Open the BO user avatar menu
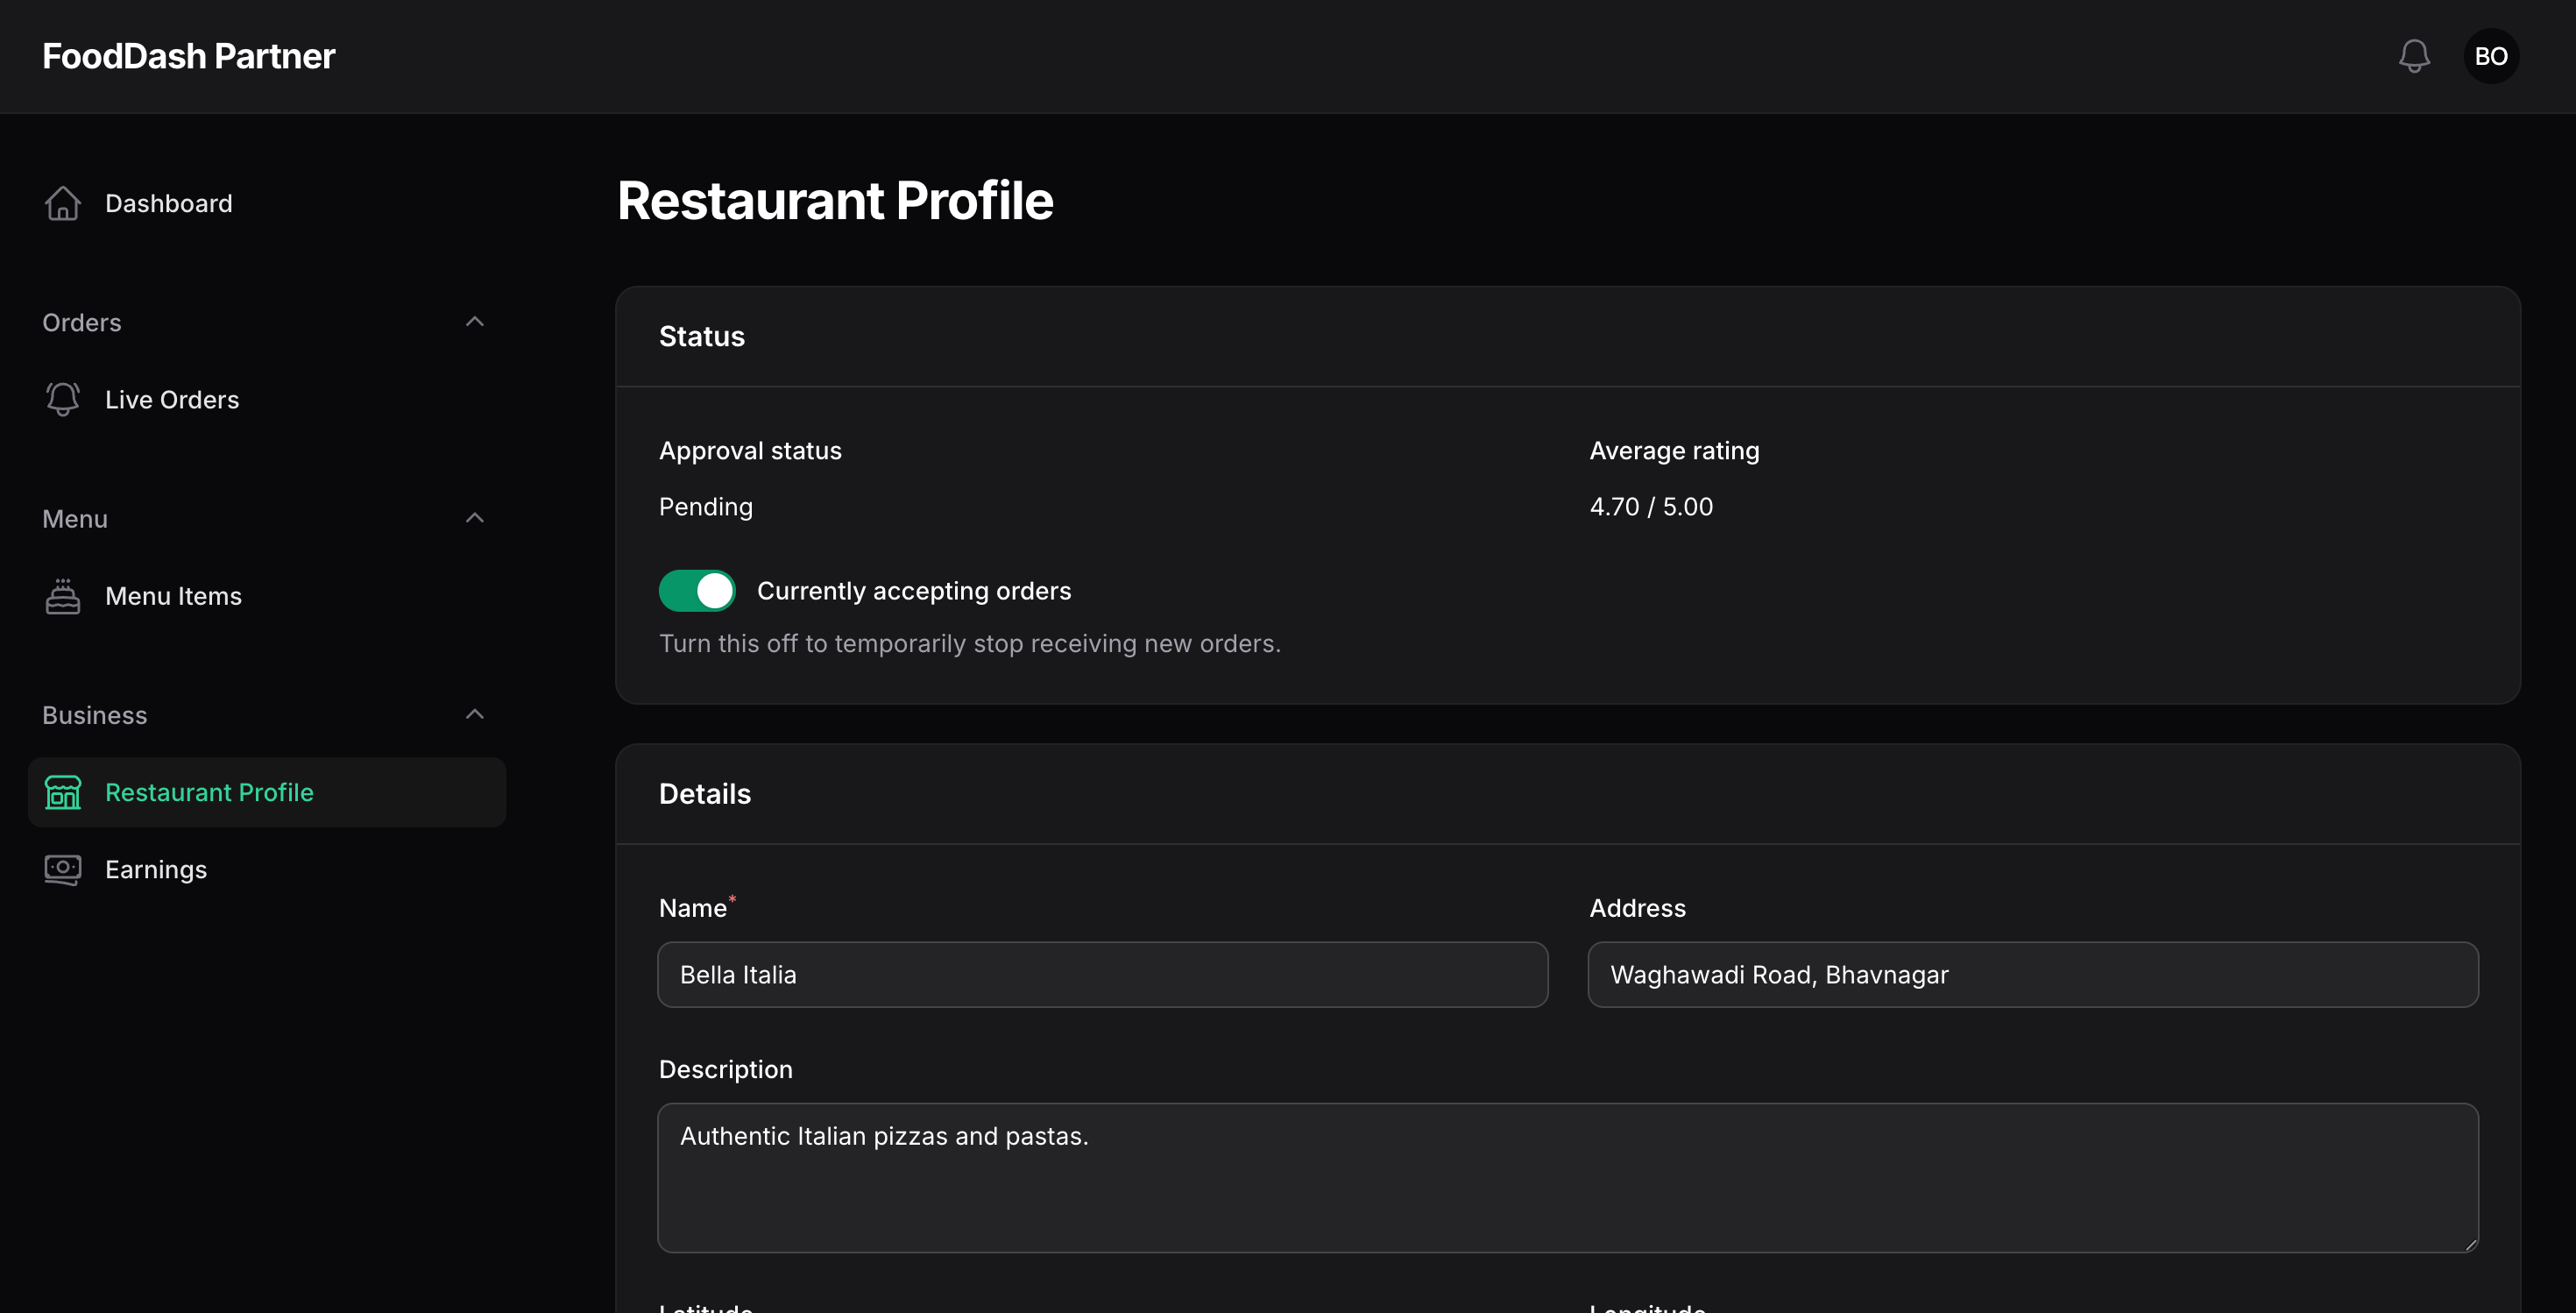Viewport: 2576px width, 1313px height. [2491, 56]
